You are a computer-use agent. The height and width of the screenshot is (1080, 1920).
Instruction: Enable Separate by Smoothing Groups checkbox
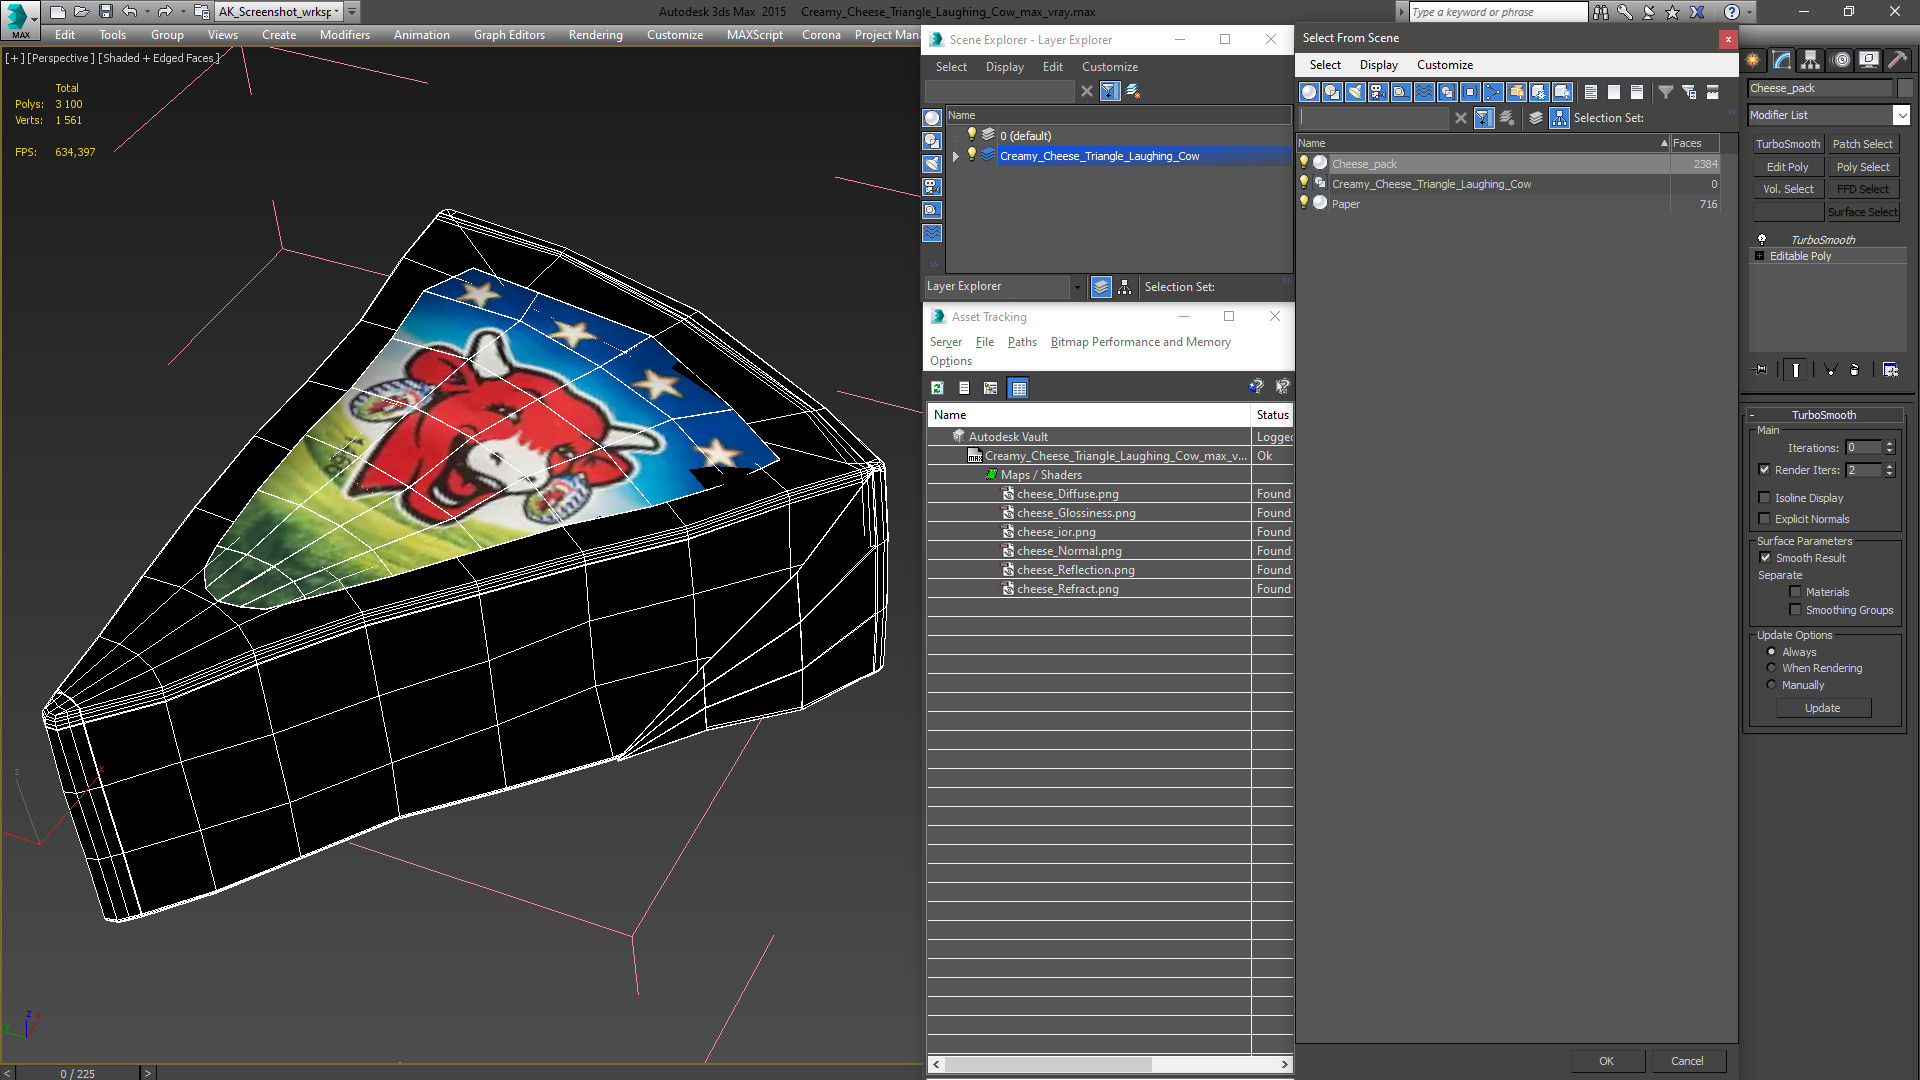pos(1795,610)
